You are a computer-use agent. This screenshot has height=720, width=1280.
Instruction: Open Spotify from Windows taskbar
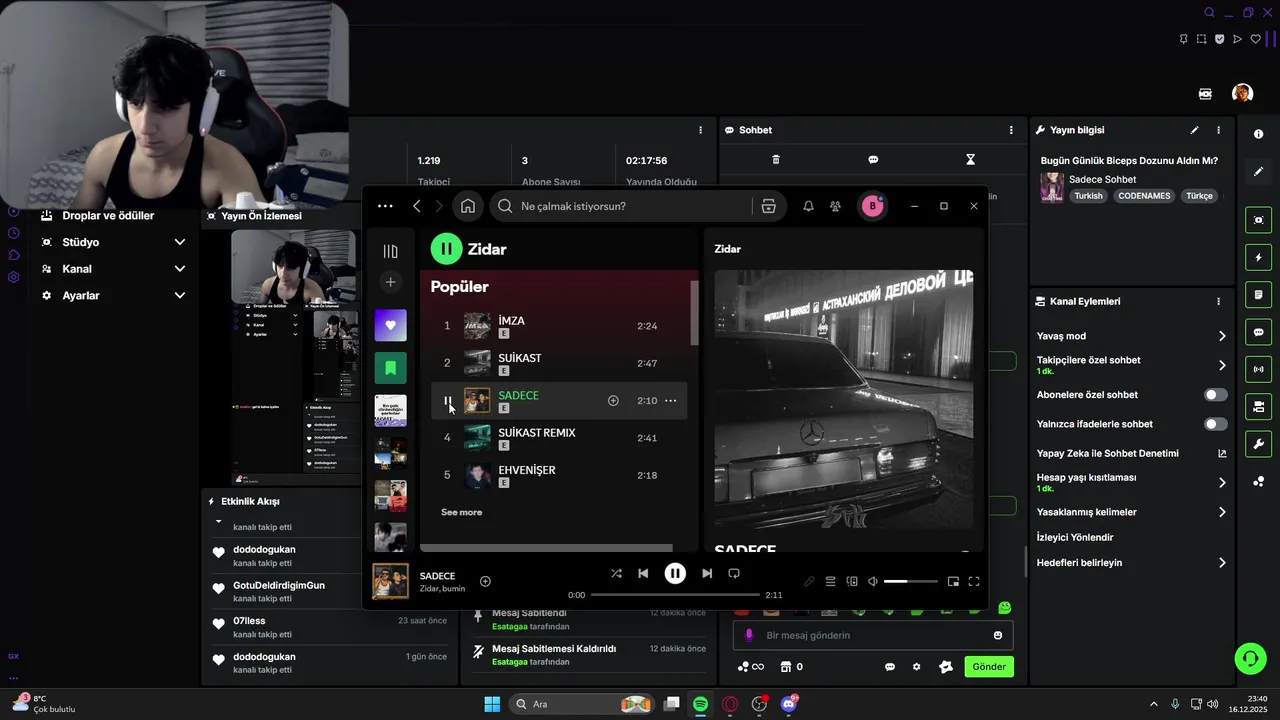[x=700, y=704]
